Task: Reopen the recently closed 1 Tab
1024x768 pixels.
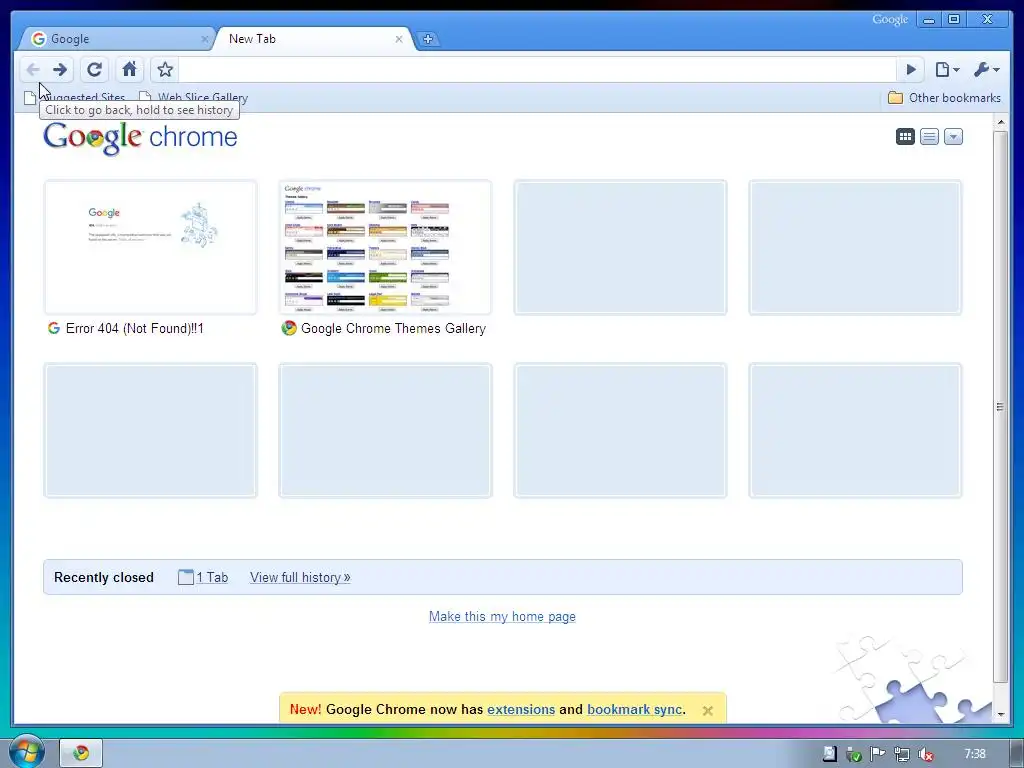Action: pos(203,577)
